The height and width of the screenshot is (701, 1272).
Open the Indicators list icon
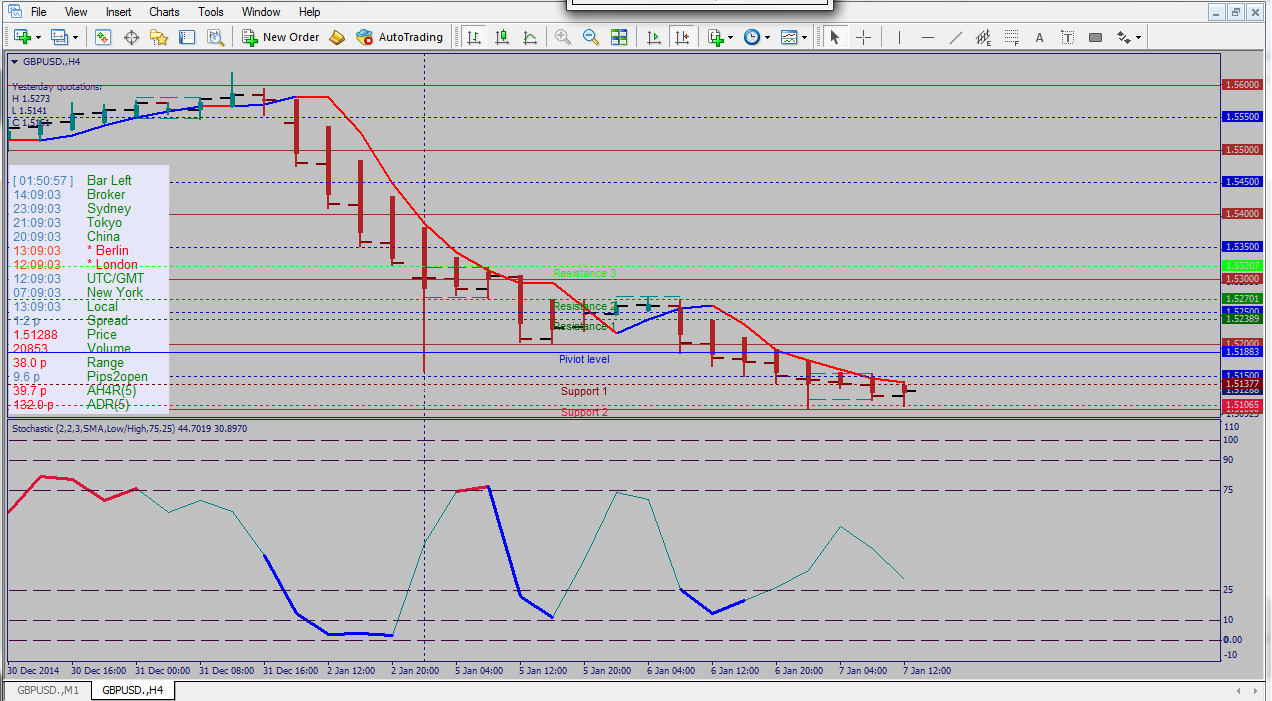coord(715,37)
